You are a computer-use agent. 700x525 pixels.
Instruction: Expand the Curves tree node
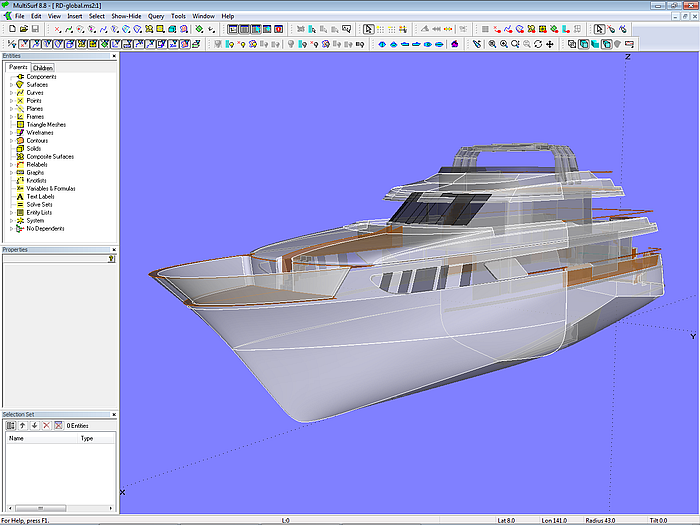coord(11,93)
